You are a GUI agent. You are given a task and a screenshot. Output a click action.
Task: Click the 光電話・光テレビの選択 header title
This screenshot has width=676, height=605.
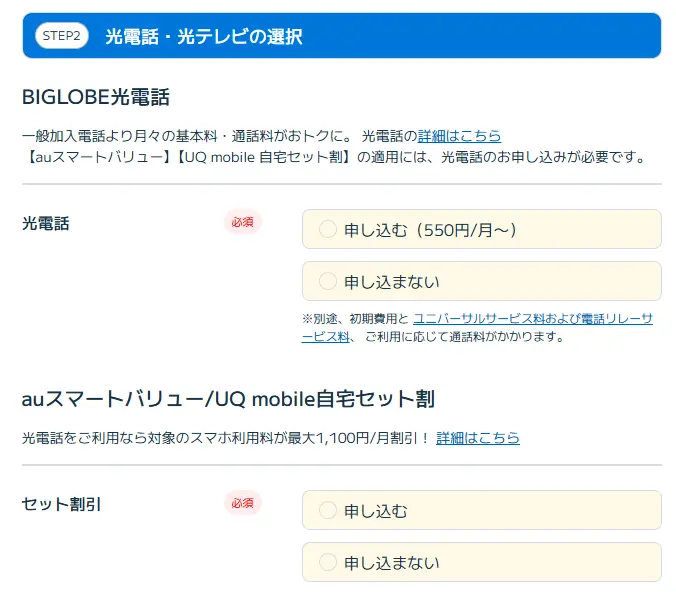tap(204, 37)
